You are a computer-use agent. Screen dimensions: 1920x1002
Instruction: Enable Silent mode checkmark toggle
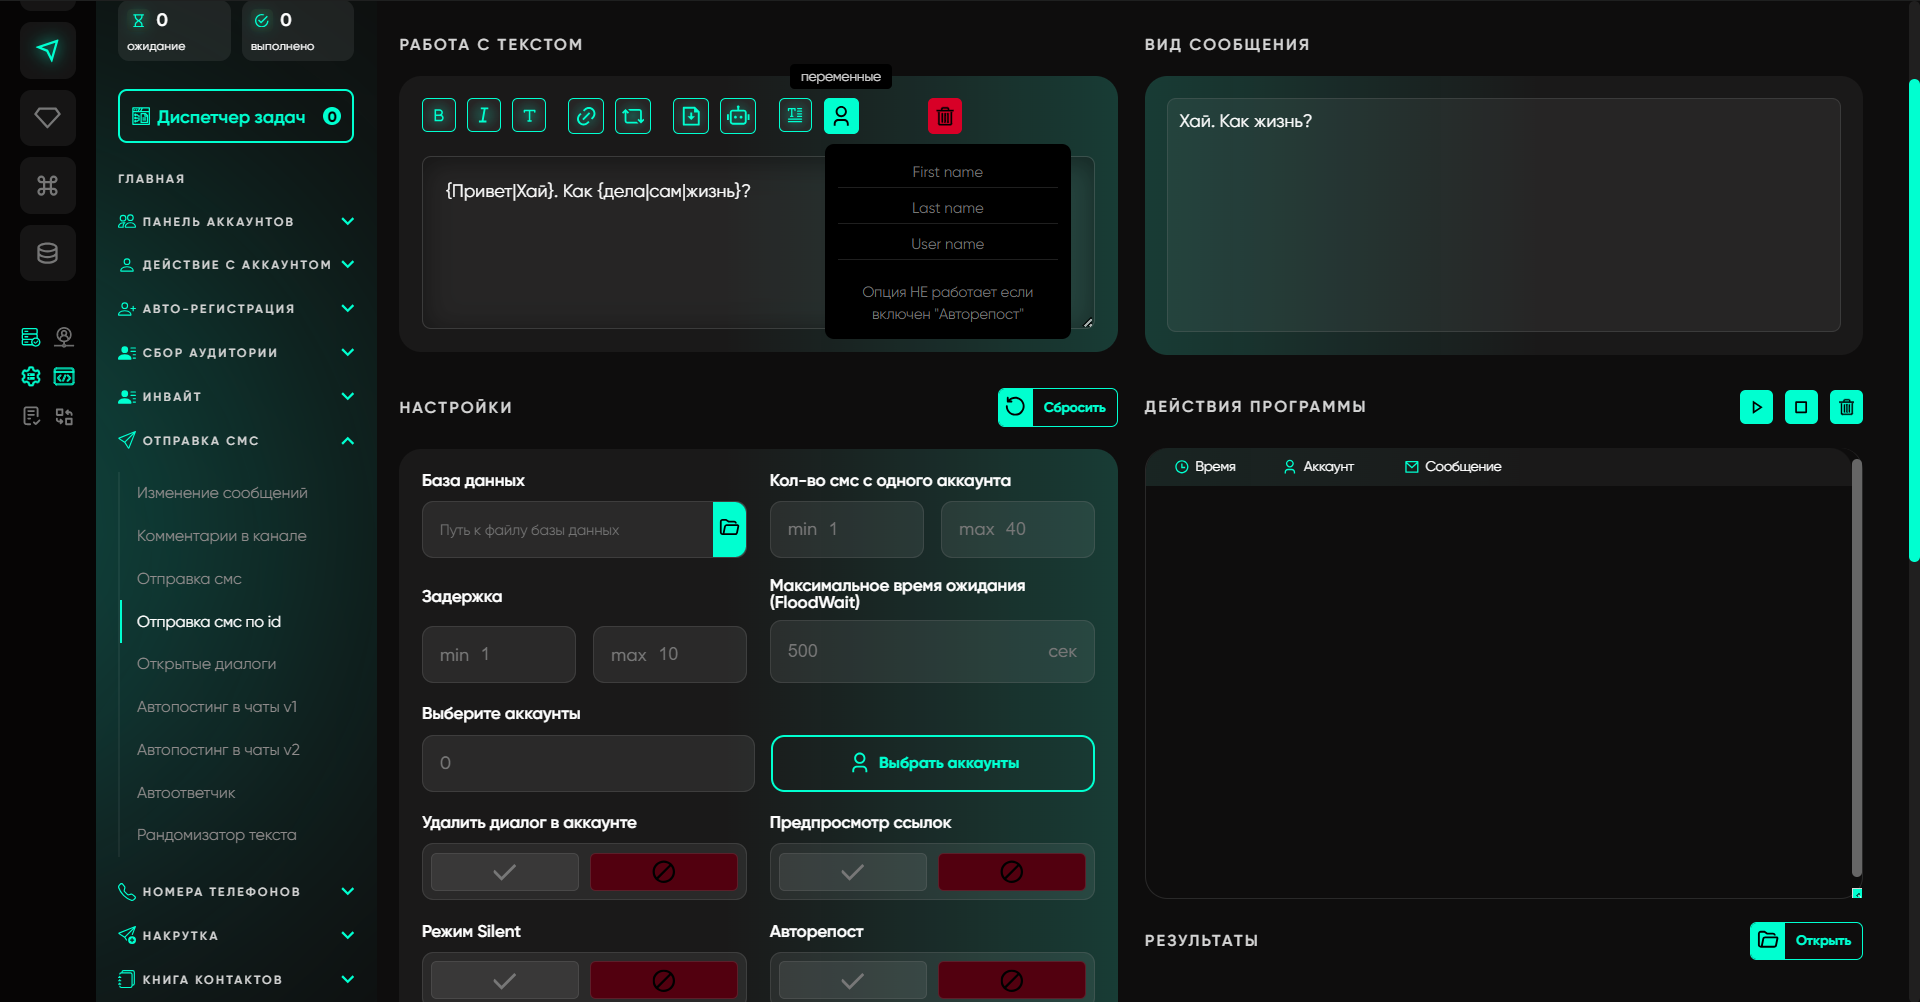[x=505, y=980]
